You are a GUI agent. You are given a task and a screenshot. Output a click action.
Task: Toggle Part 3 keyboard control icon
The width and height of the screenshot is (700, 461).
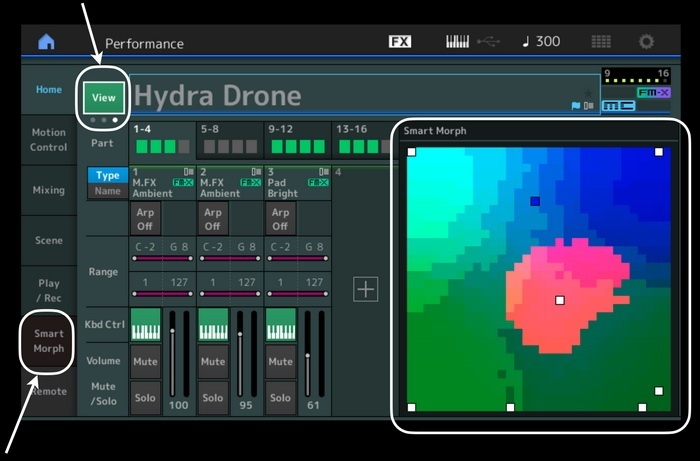[x=281, y=324]
